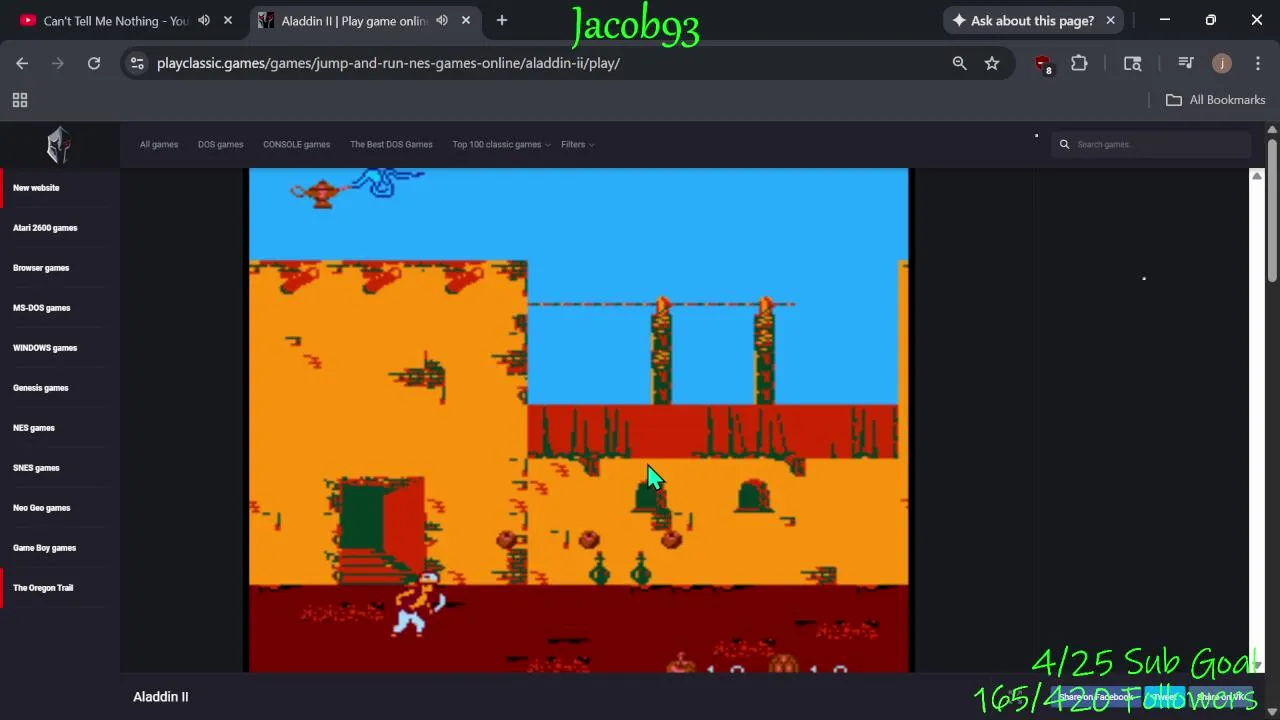The image size is (1280, 720).
Task: Click the site's helmet logo
Action: [x=59, y=145]
